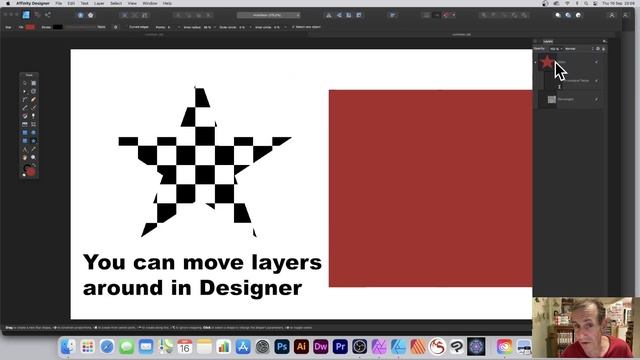Image resolution: width=640 pixels, height=360 pixels.
Task: Select the Transparency tool
Action: (33, 116)
